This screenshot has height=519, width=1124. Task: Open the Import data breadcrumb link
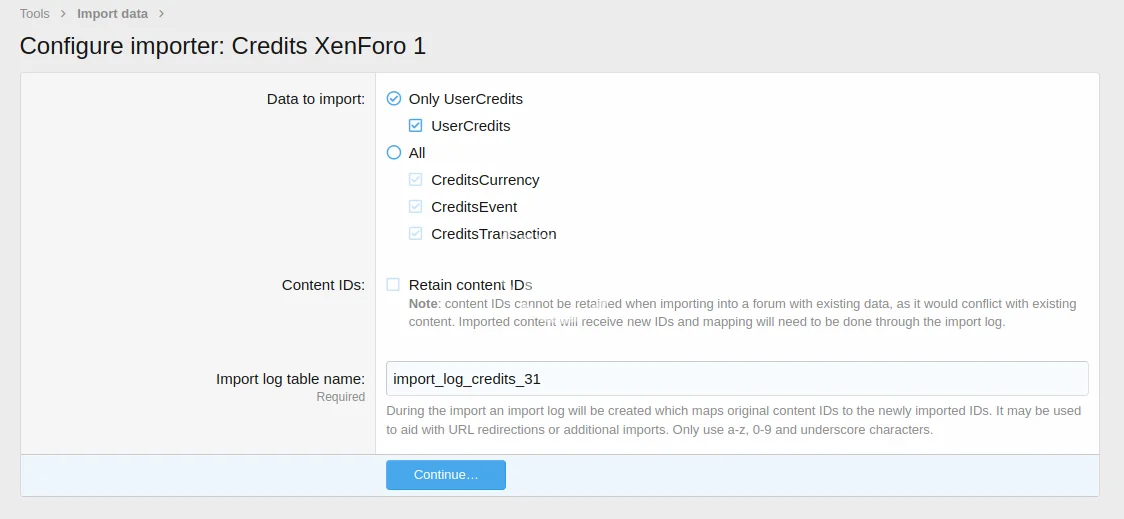[112, 14]
